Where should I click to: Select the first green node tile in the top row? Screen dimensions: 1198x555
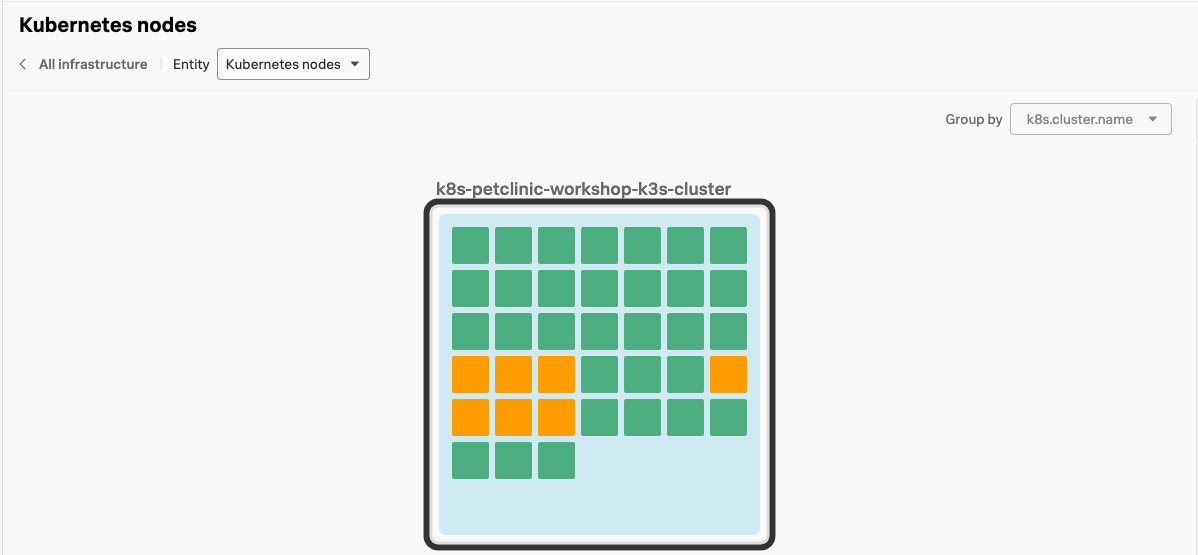tap(470, 246)
